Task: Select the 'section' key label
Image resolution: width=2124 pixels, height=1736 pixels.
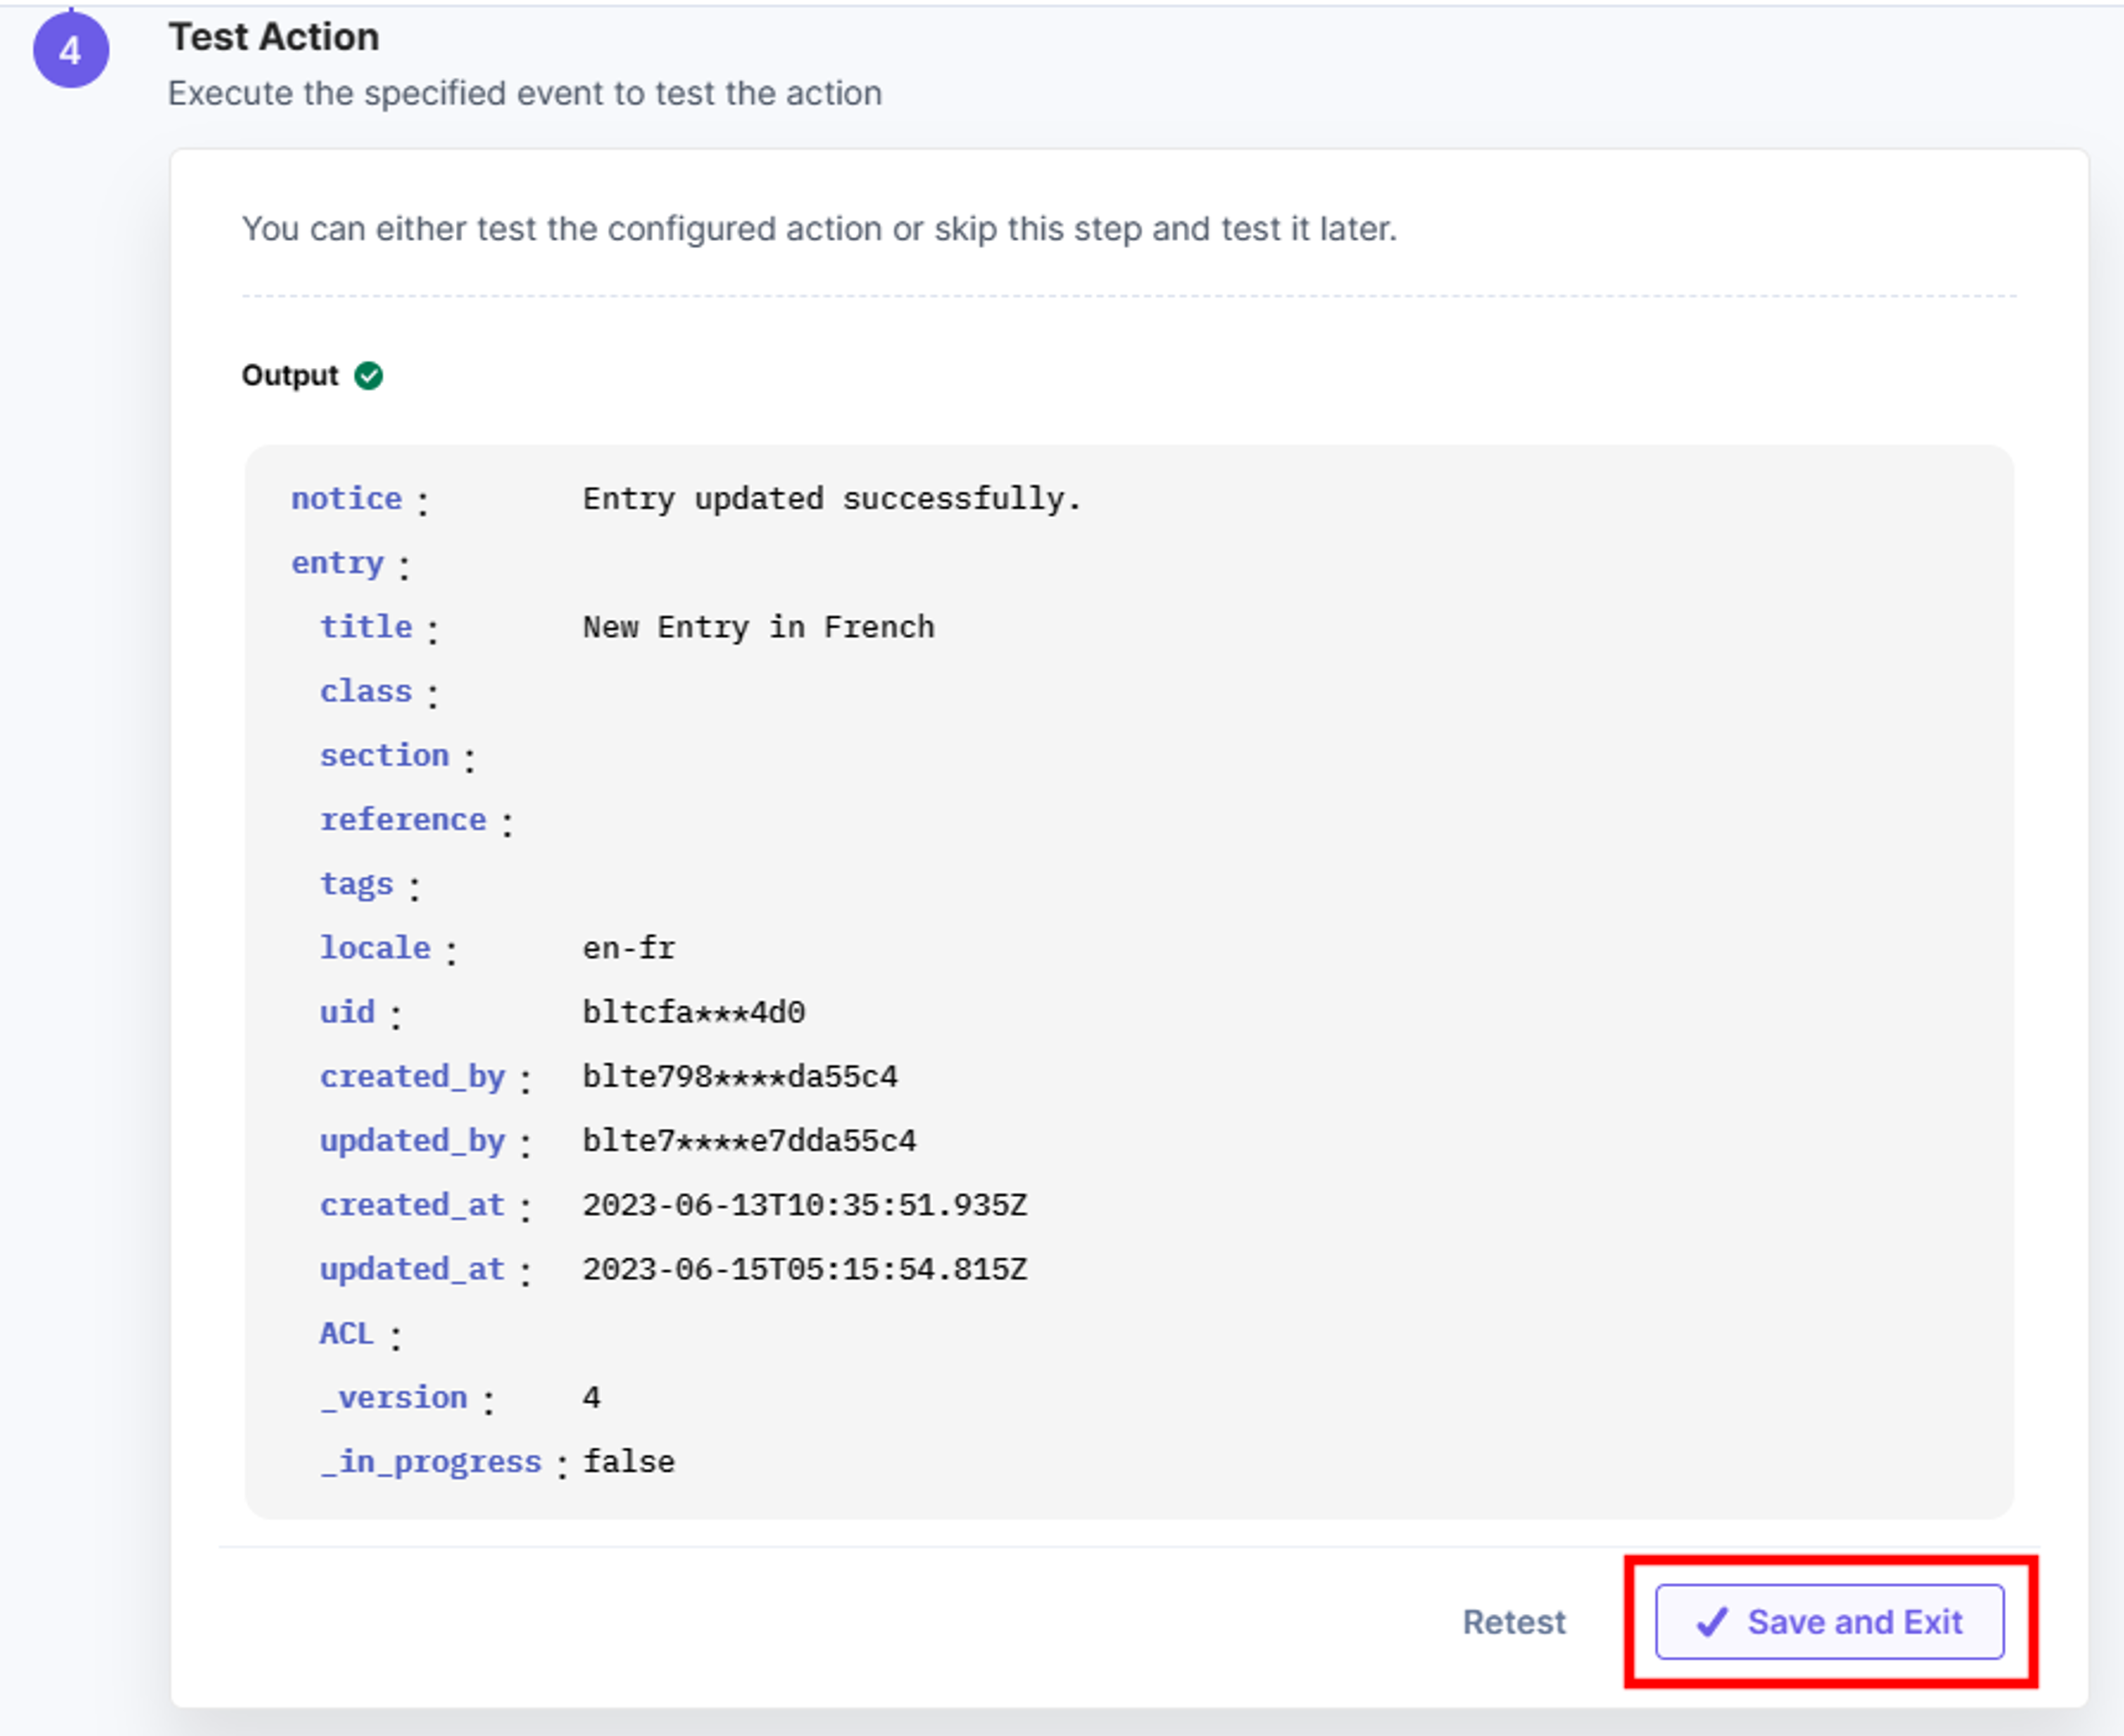Action: point(385,755)
